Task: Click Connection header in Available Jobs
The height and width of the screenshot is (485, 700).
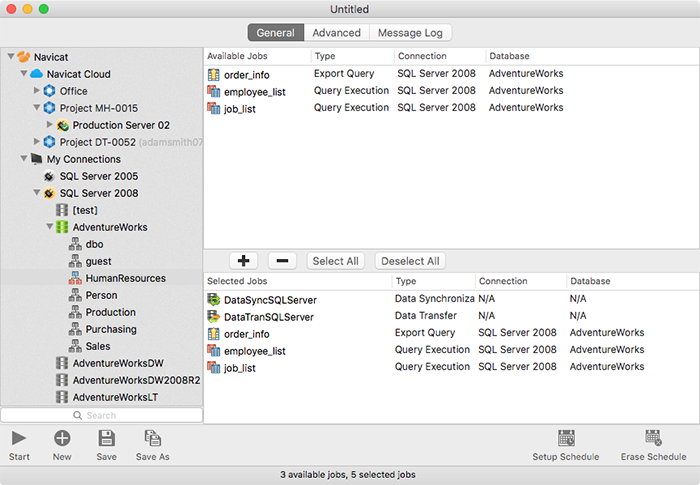Action: pyautogui.click(x=440, y=56)
